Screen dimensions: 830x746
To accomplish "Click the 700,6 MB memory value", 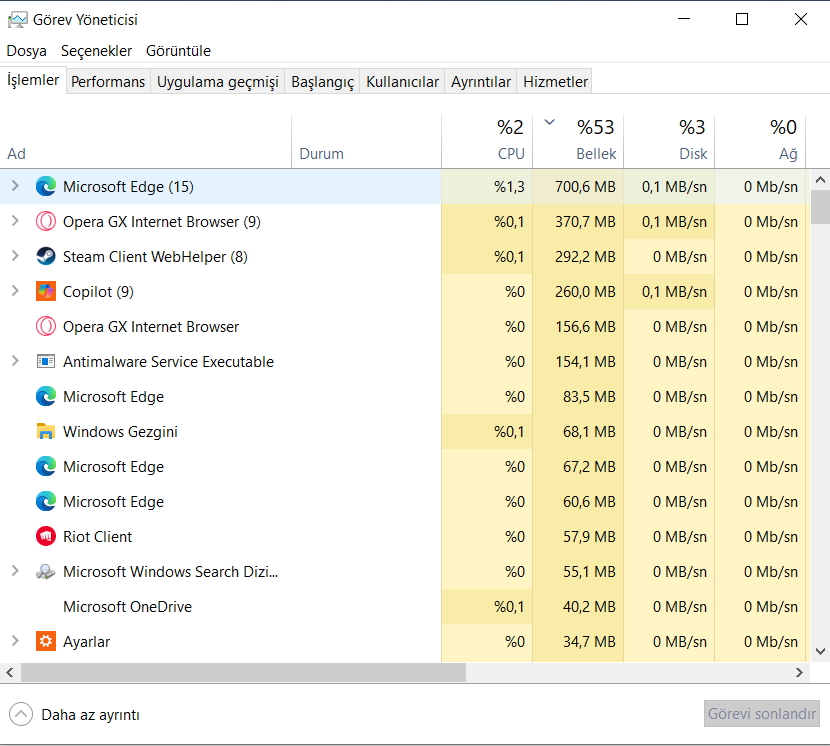I will pyautogui.click(x=585, y=186).
